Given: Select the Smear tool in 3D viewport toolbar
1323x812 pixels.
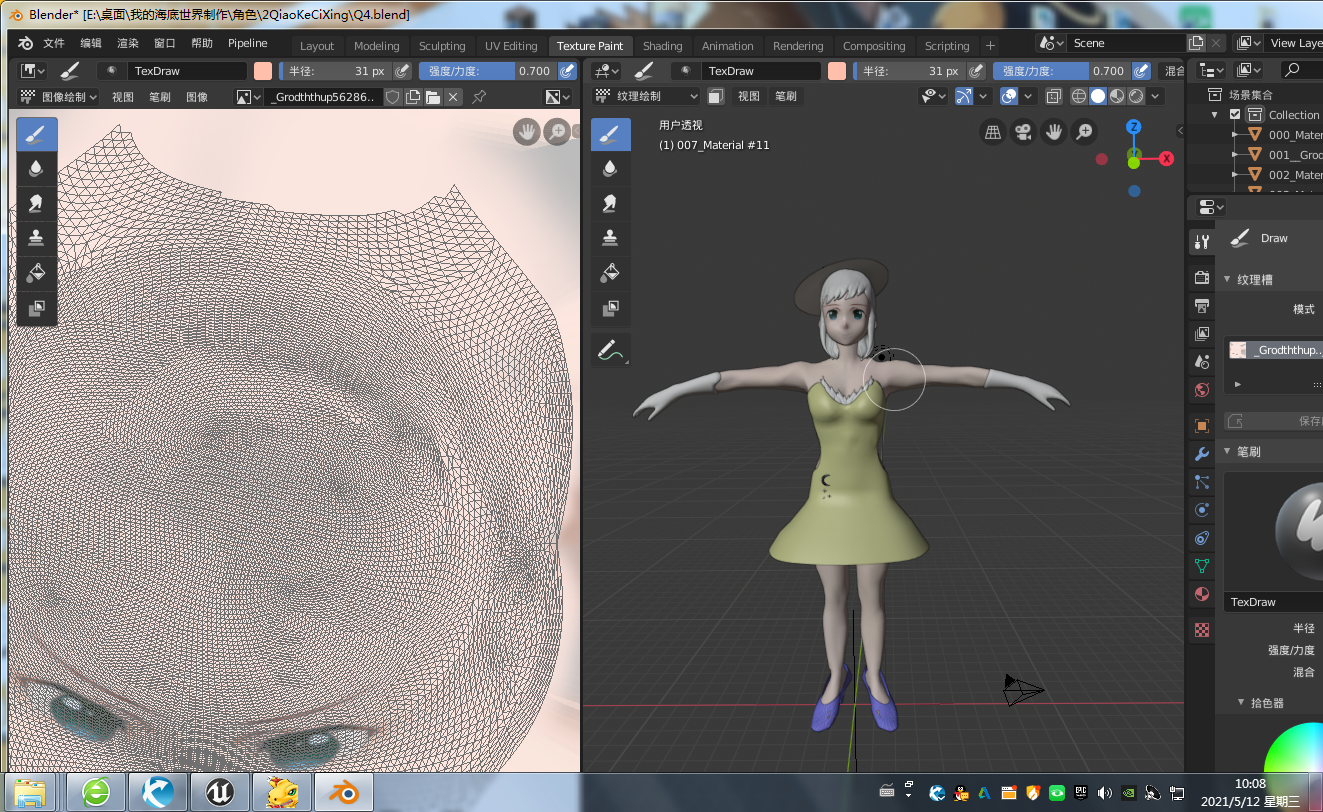Looking at the screenshot, I should pos(611,204).
